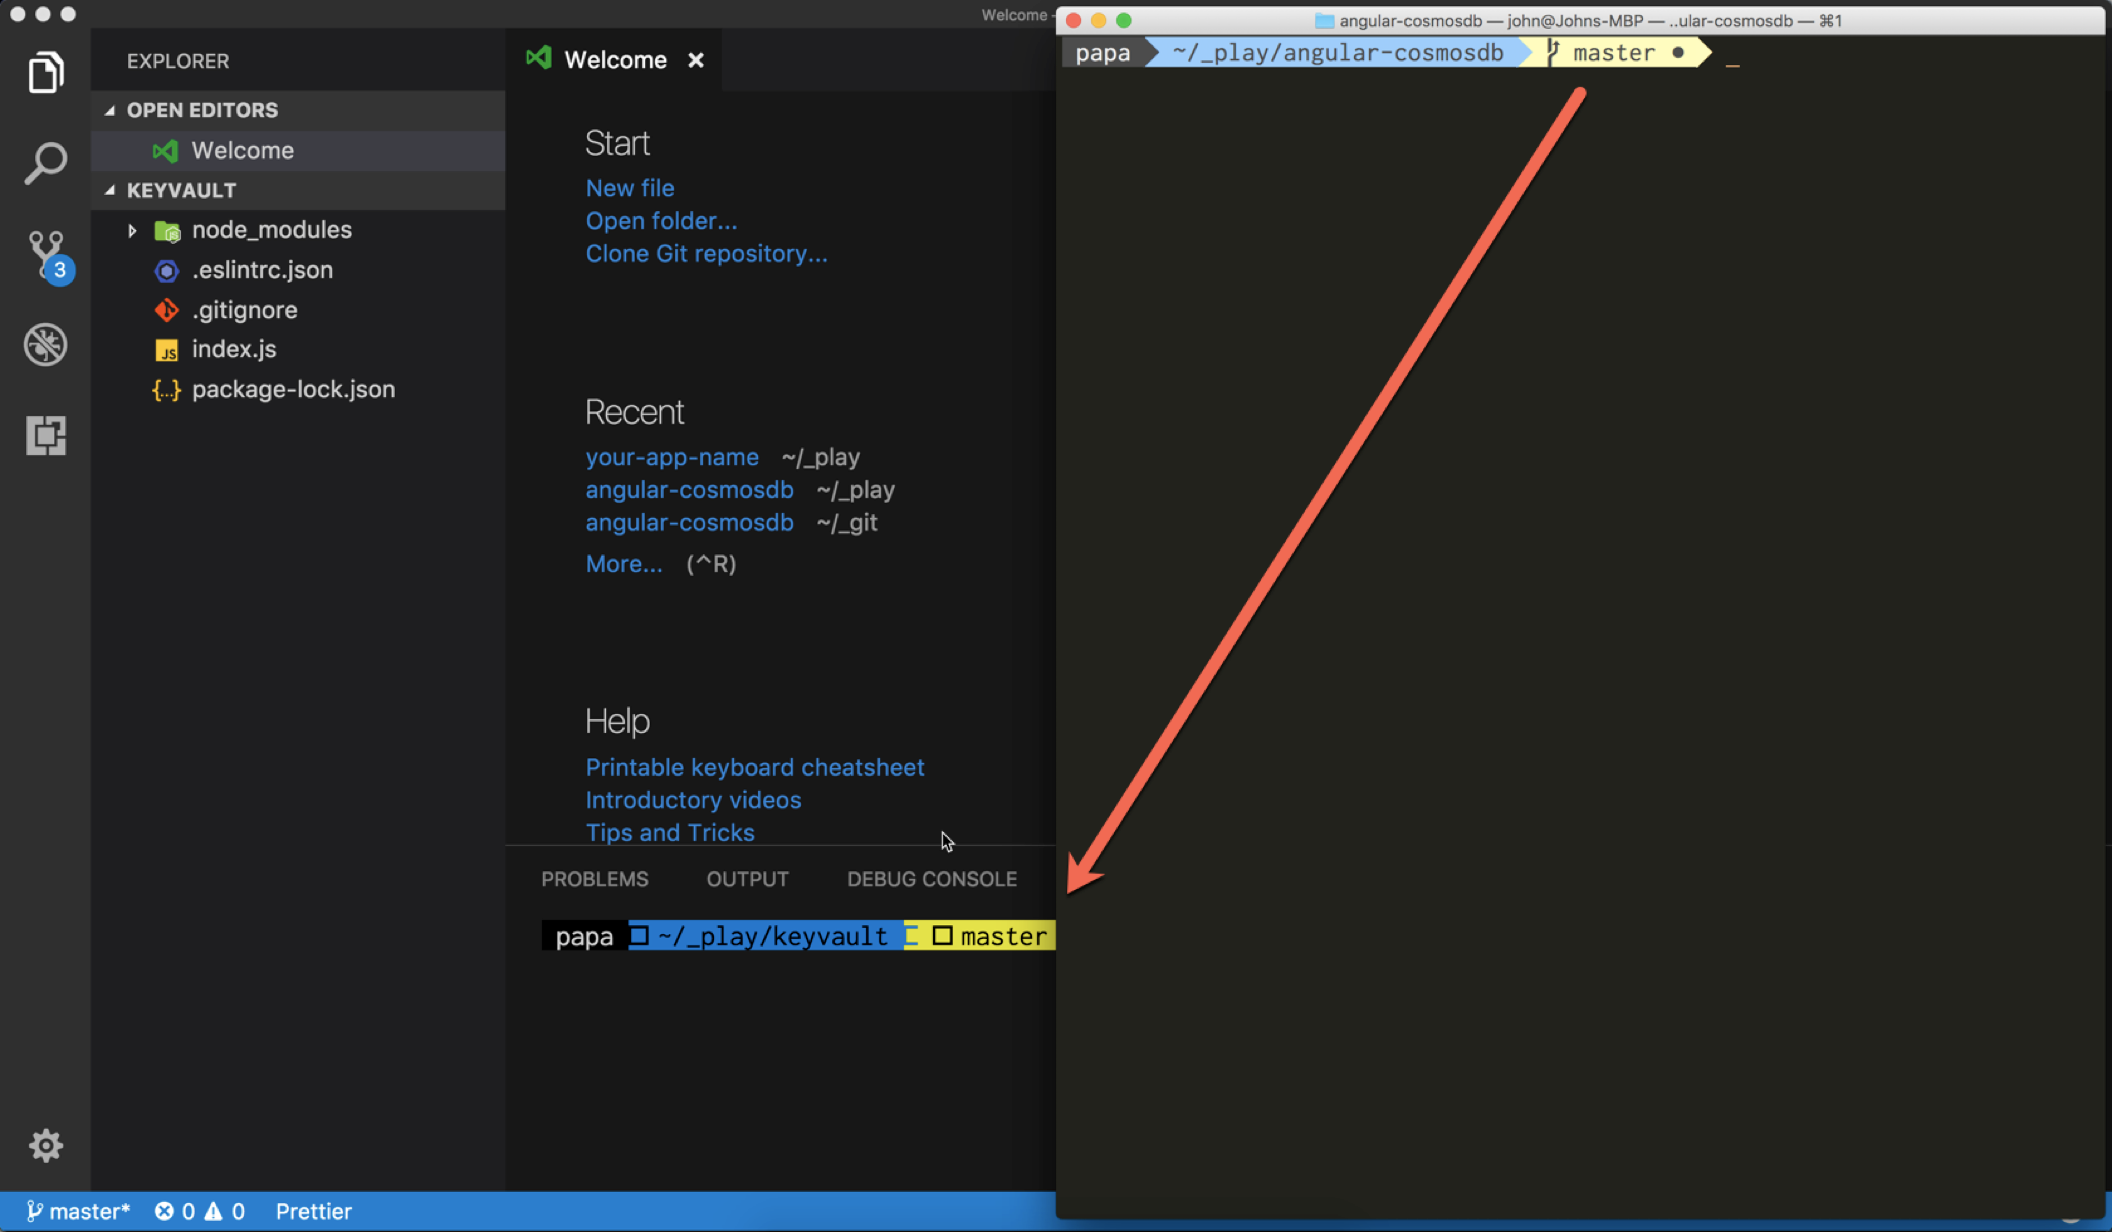2112x1232 pixels.
Task: Expand the node_modules folder tree item
Action: 135,229
